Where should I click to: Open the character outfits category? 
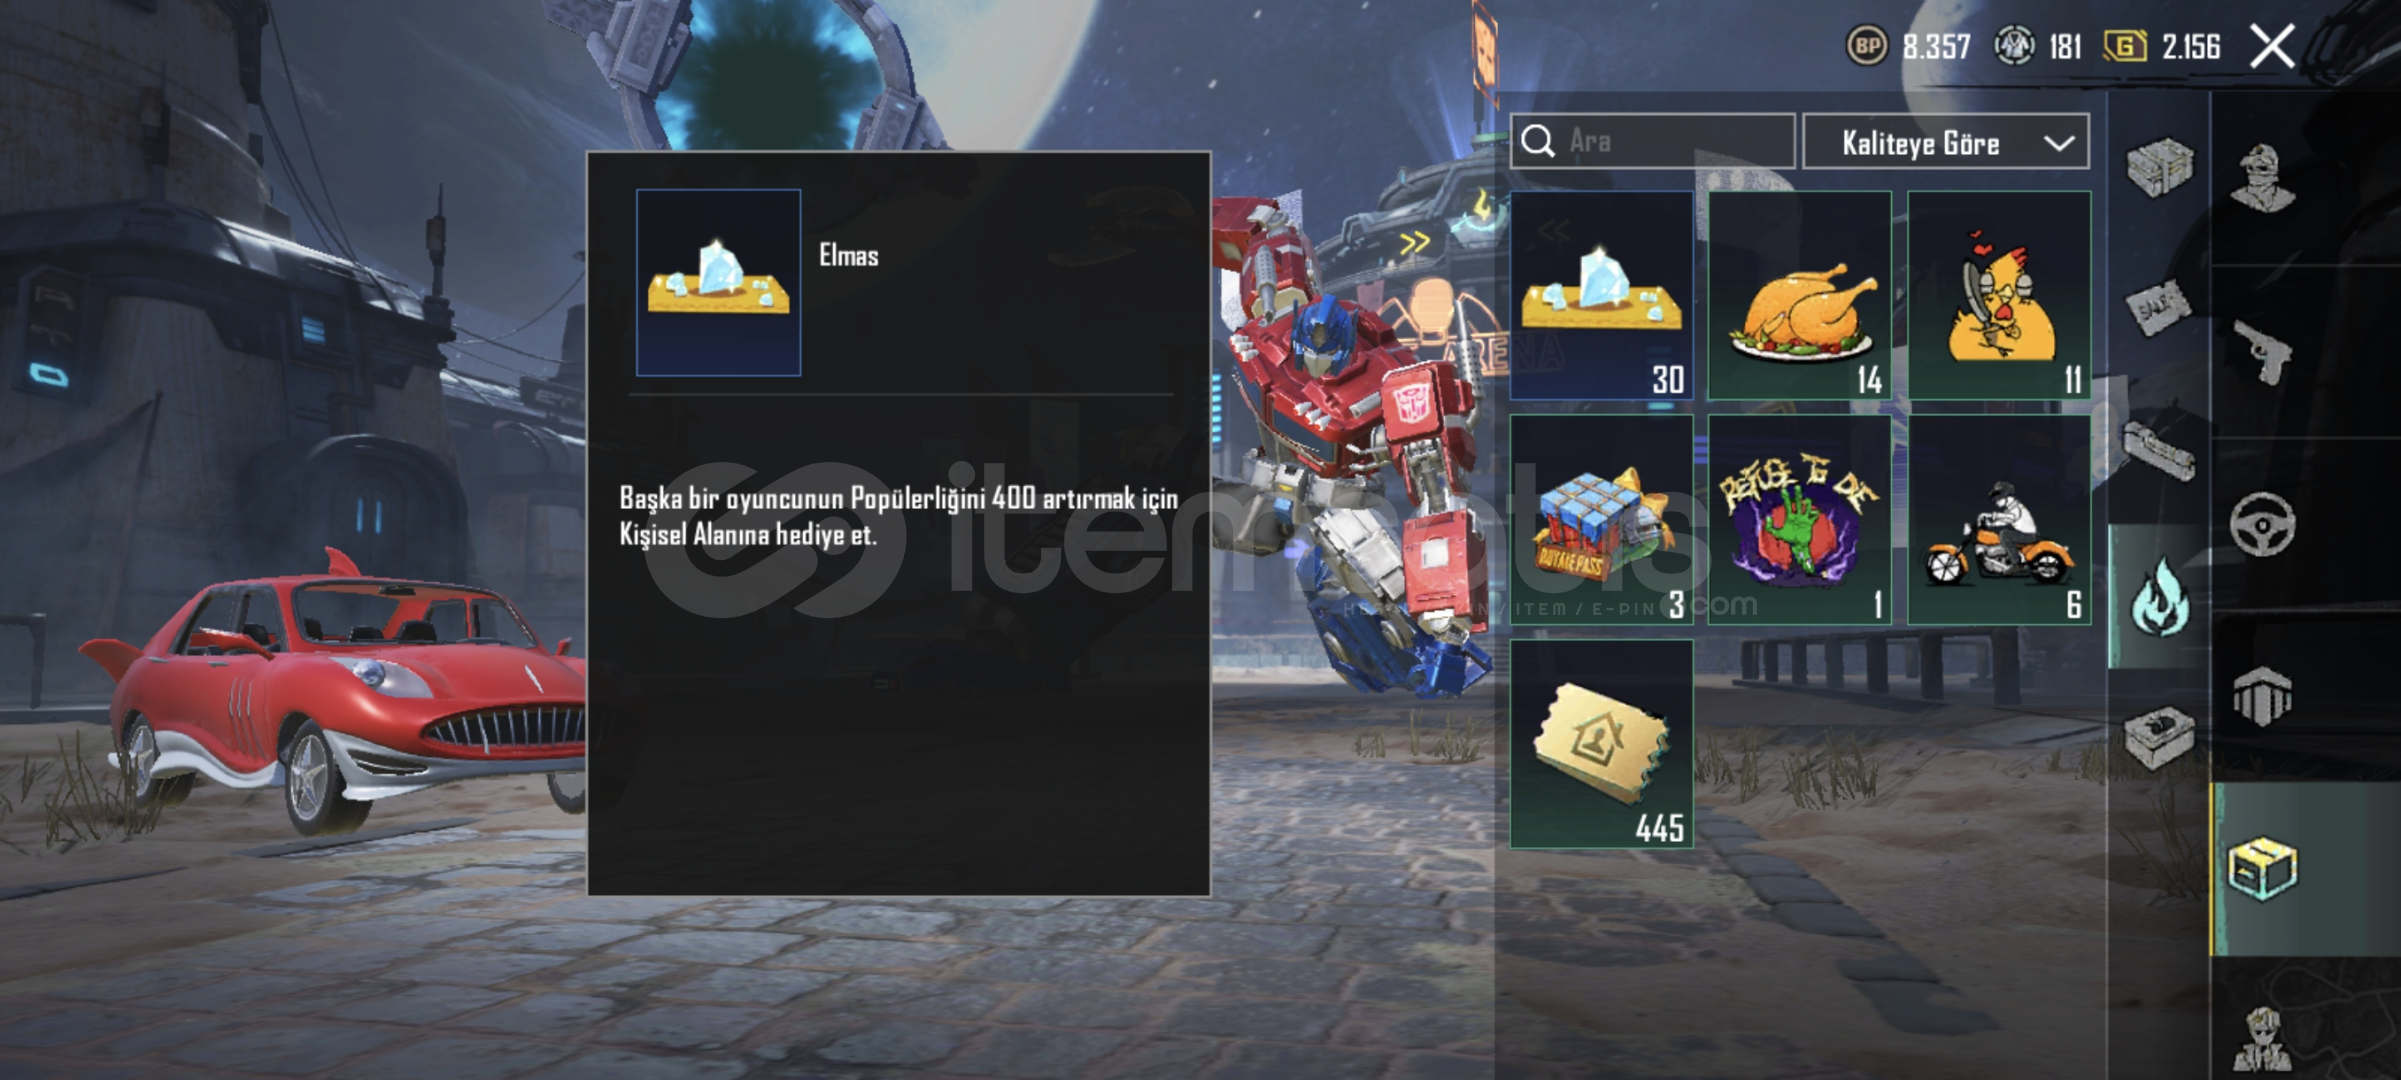point(2263,178)
